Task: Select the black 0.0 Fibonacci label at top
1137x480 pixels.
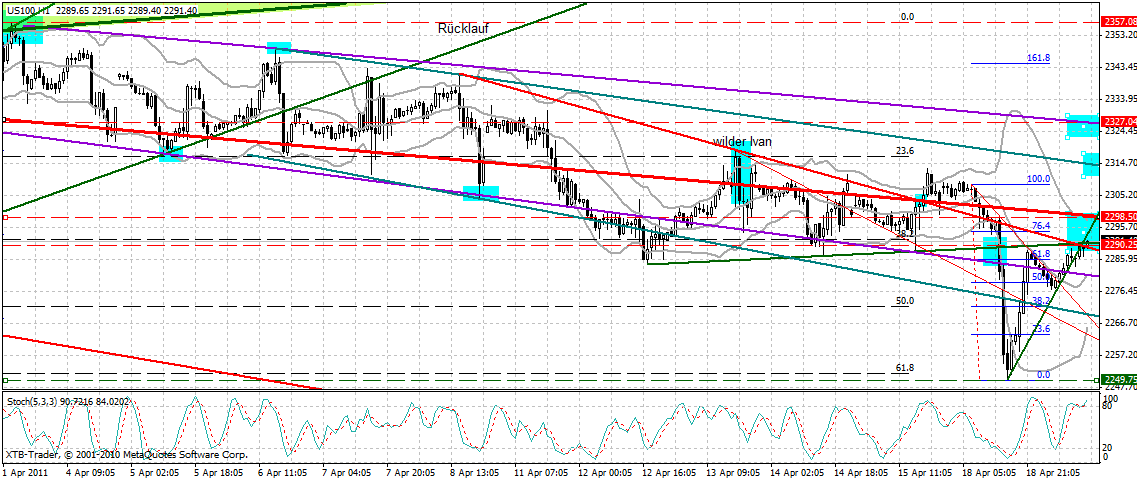Action: (x=907, y=17)
